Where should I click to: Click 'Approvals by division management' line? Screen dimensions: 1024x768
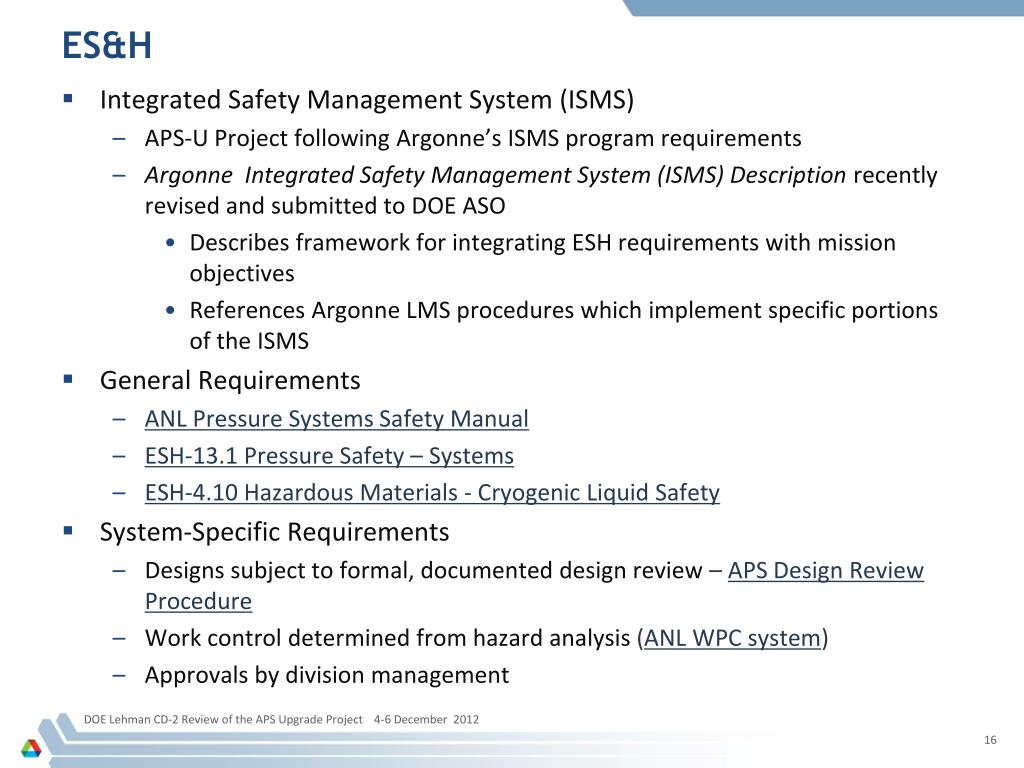(327, 675)
